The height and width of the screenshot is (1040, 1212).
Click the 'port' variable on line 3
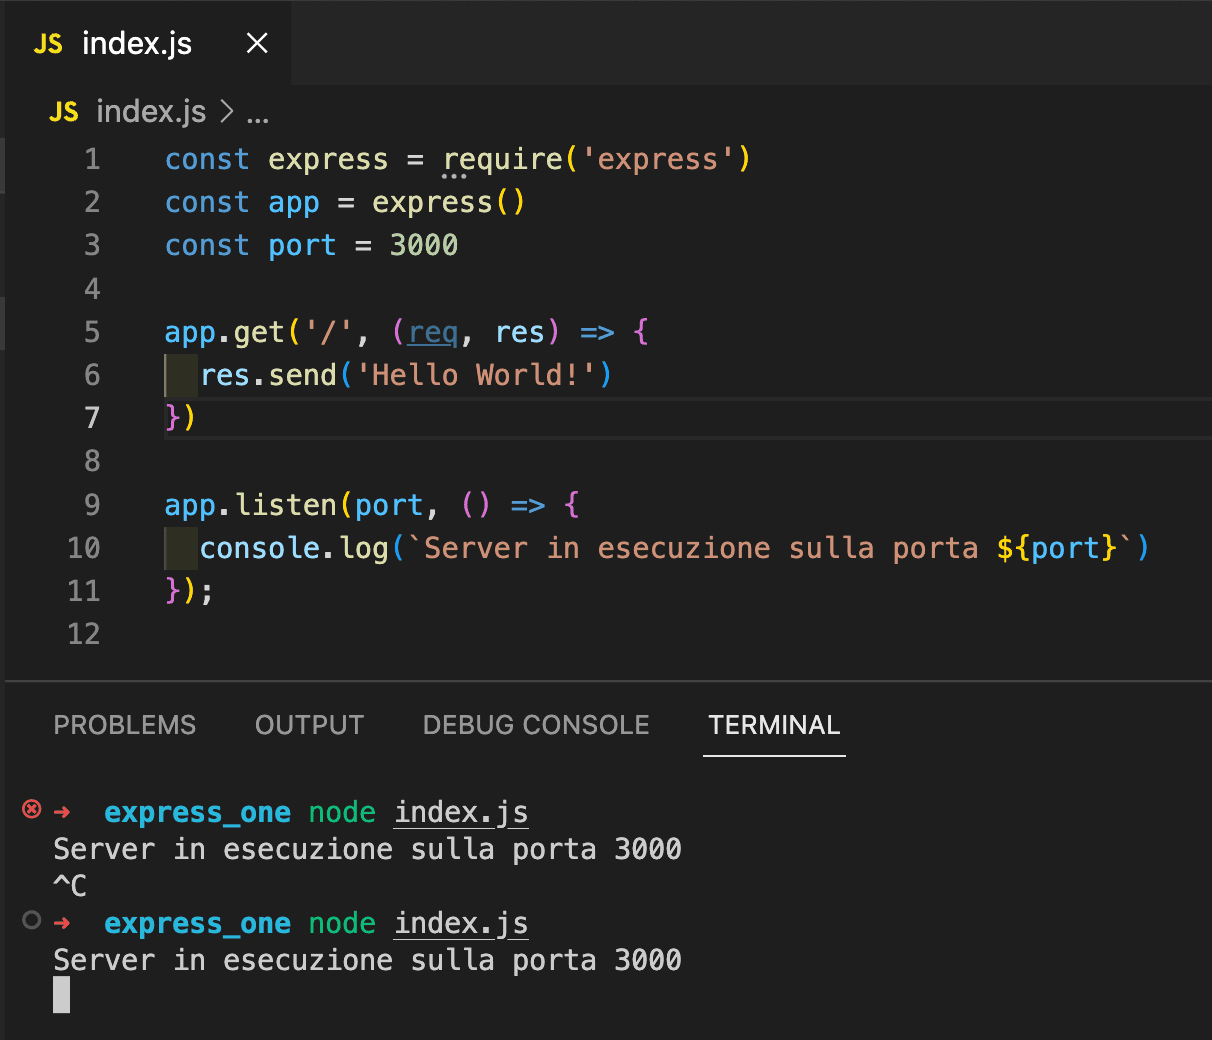[302, 245]
